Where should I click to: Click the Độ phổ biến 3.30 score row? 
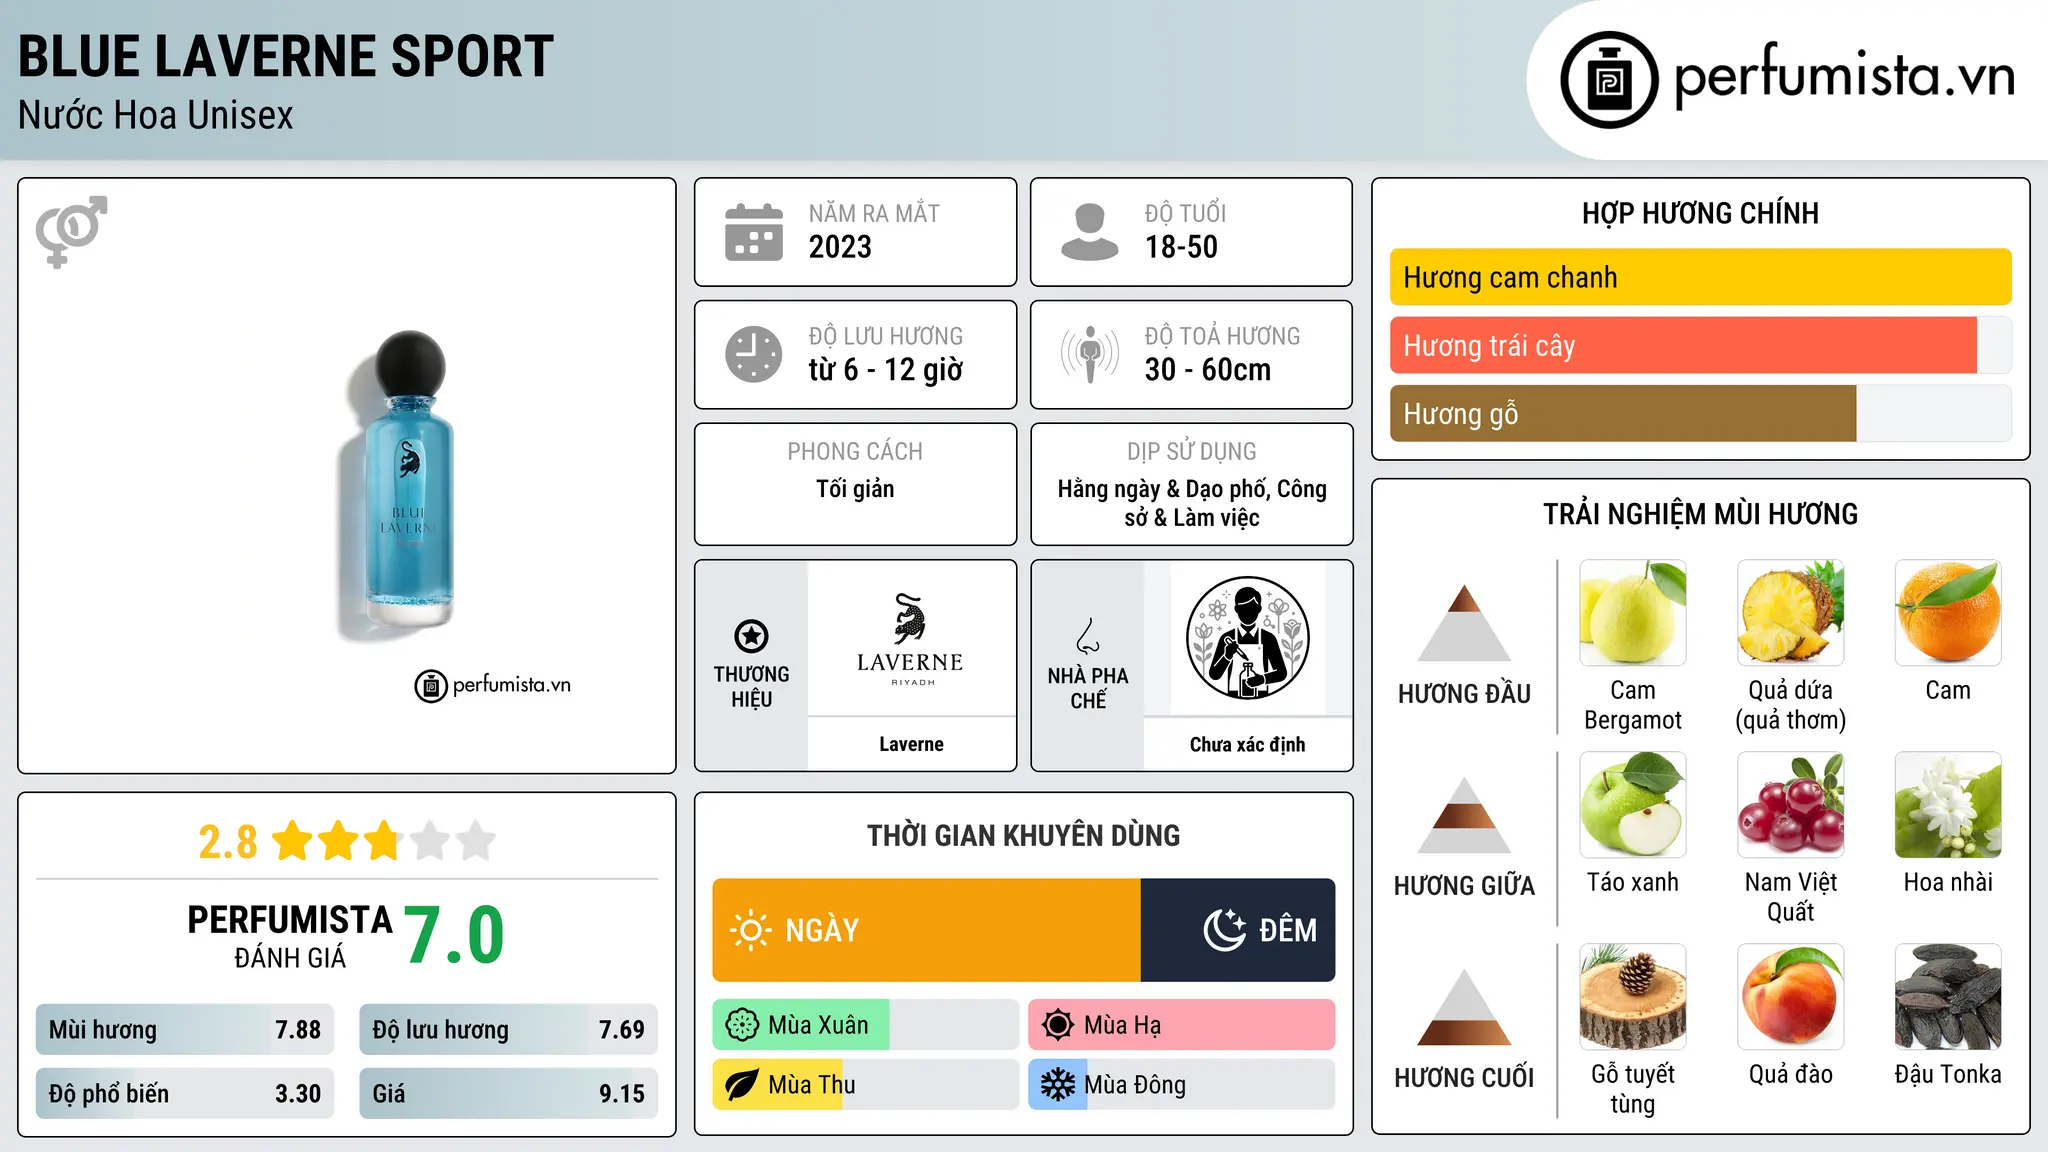click(x=184, y=1093)
